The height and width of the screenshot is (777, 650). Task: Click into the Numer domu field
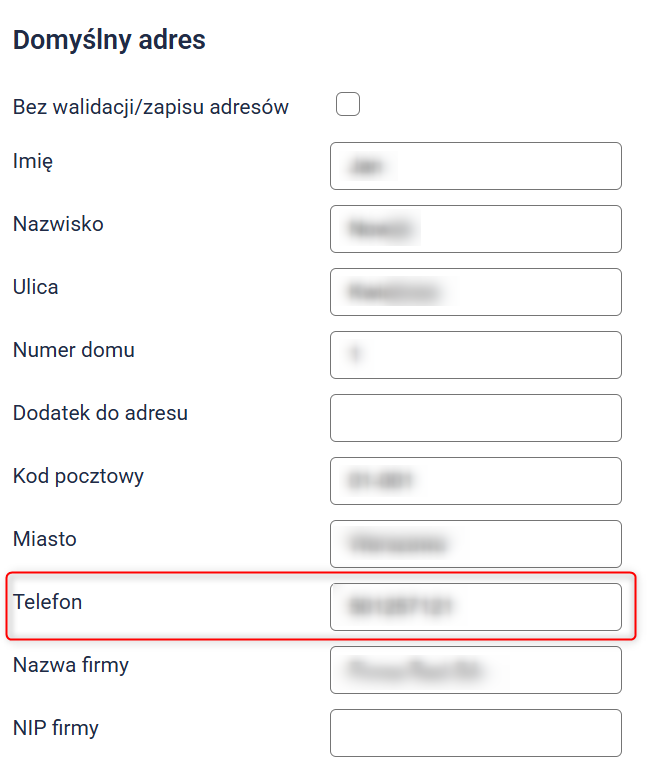[475, 355]
